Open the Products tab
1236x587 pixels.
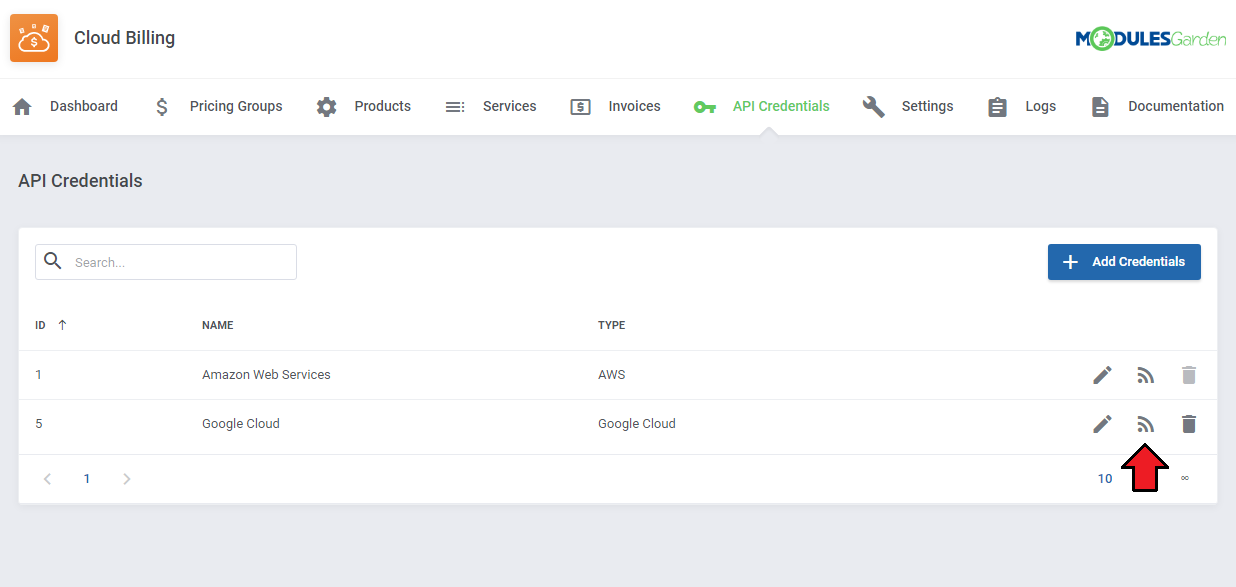coord(363,106)
